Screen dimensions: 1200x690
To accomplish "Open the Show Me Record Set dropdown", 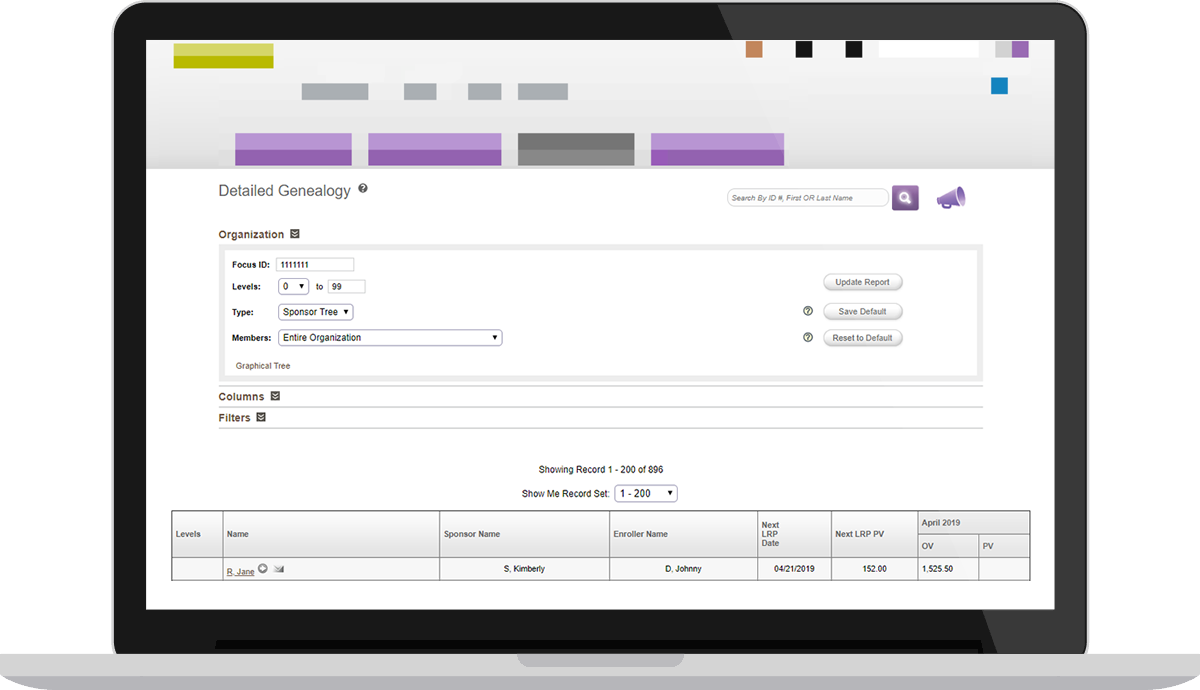I will pyautogui.click(x=646, y=494).
